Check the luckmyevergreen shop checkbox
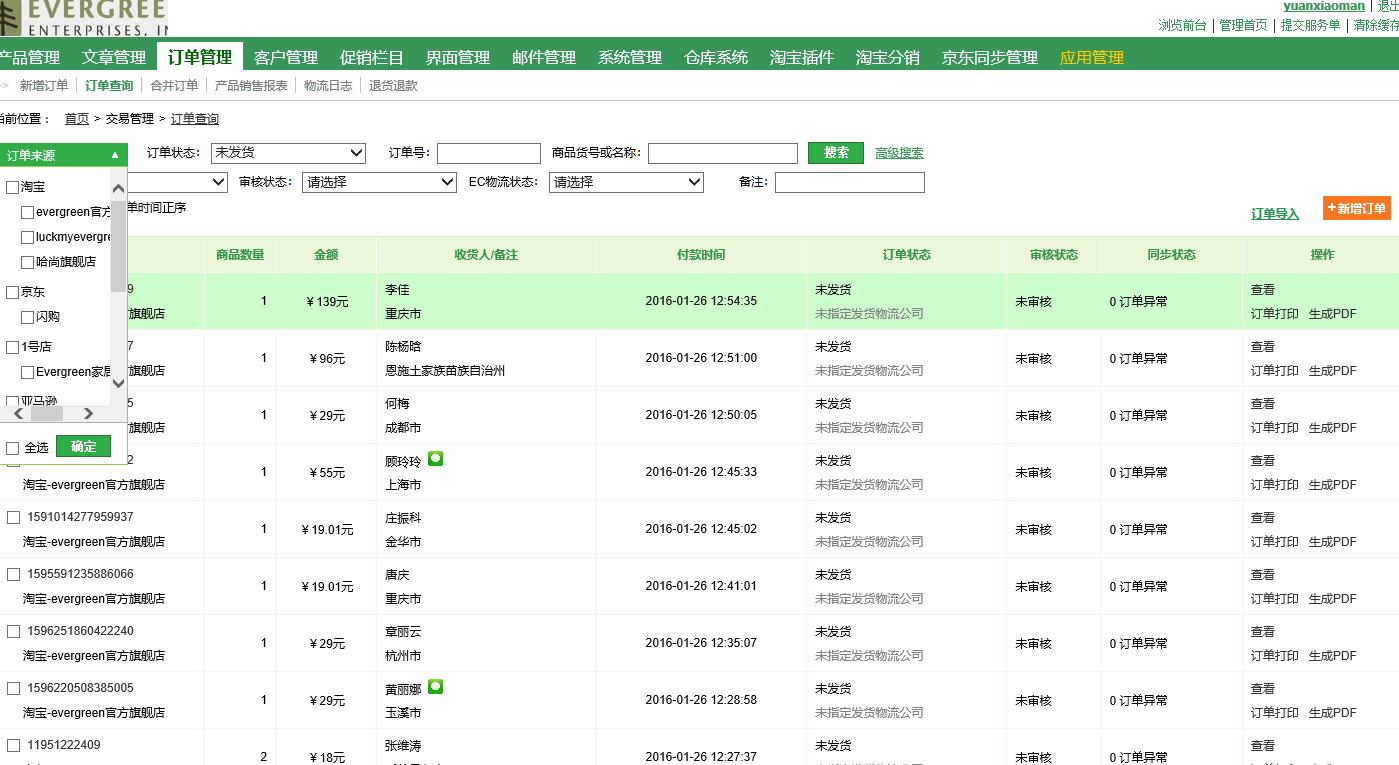Image resolution: width=1399 pixels, height=765 pixels. [27, 237]
